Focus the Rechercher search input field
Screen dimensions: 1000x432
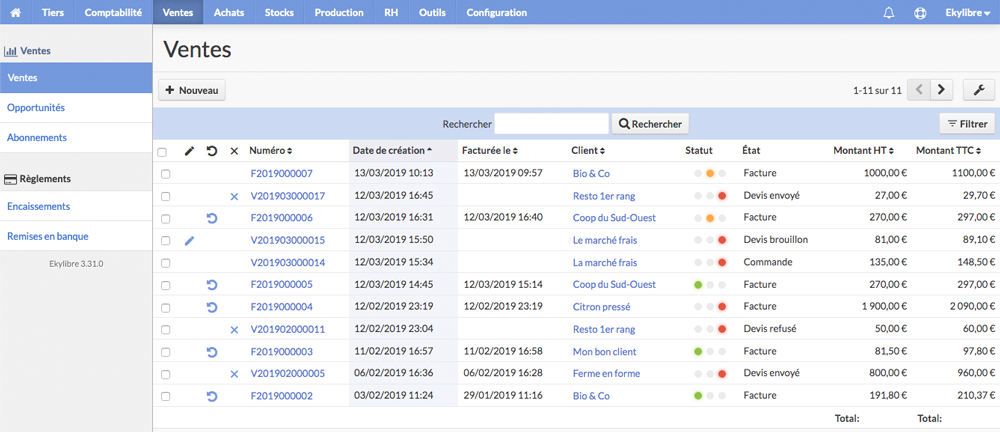(552, 124)
